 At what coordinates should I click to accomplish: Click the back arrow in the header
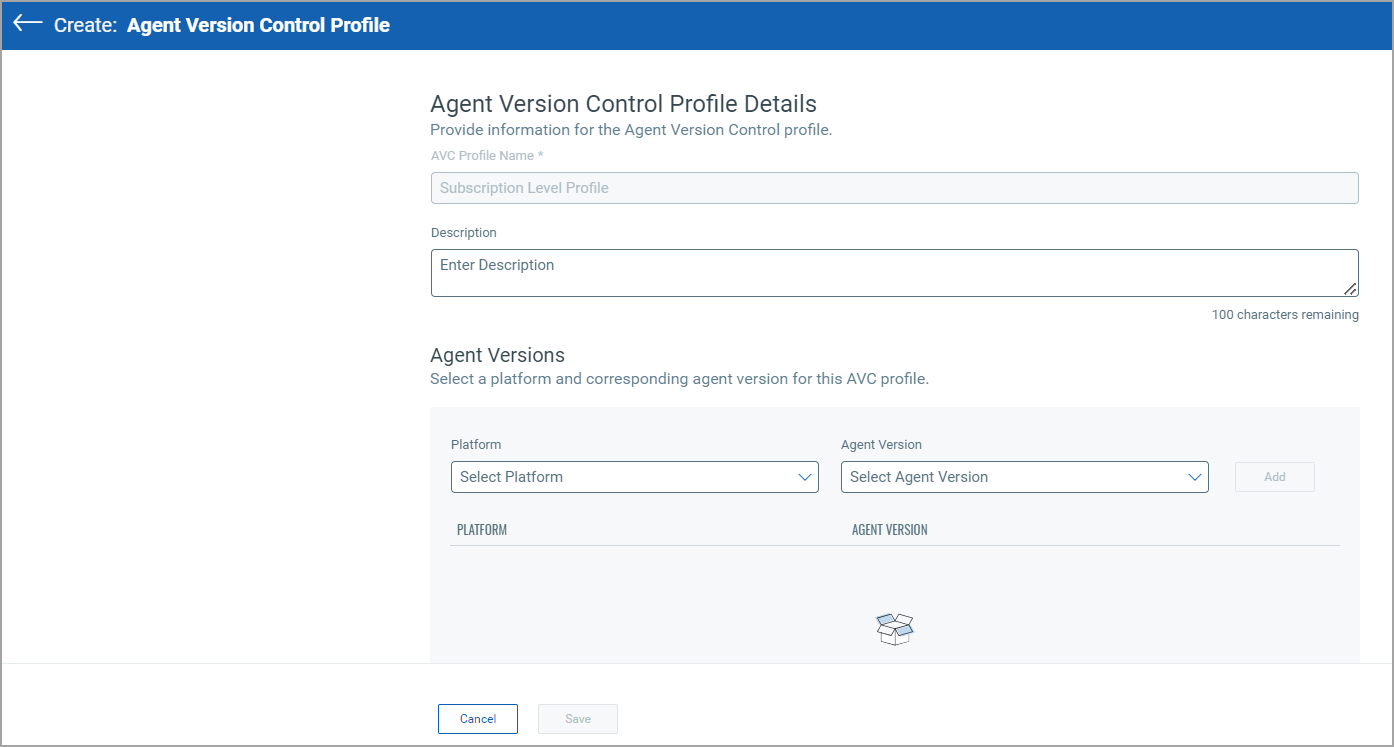pos(28,25)
